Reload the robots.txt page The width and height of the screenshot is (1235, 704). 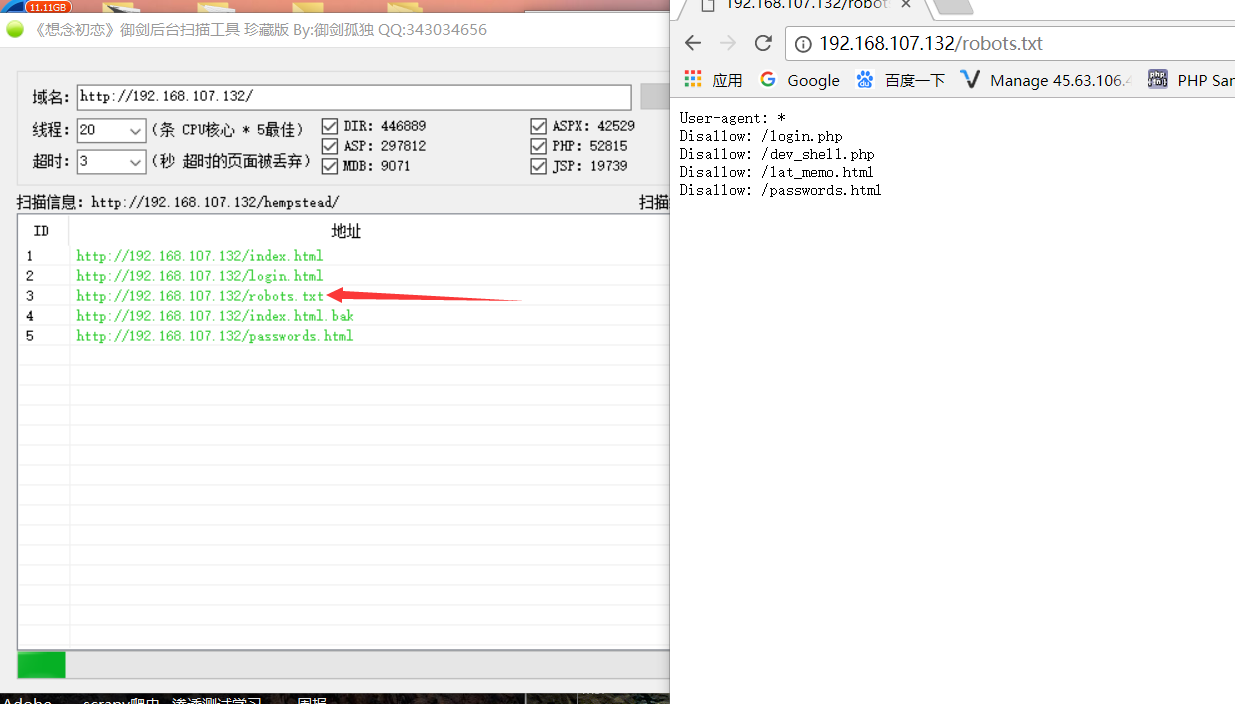[x=763, y=43]
